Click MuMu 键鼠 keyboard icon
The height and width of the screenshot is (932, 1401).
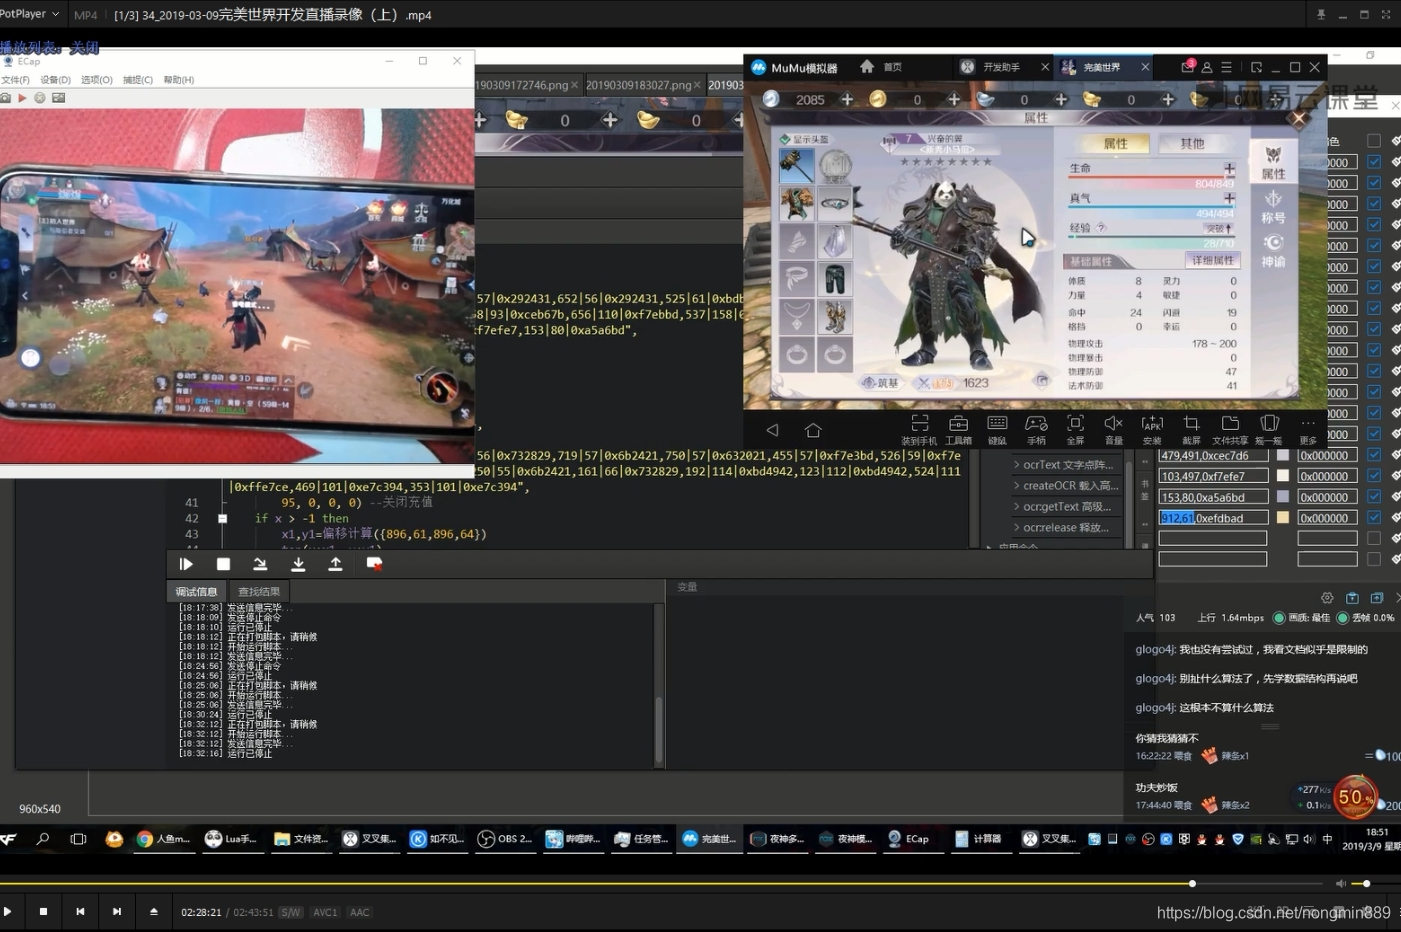click(997, 430)
